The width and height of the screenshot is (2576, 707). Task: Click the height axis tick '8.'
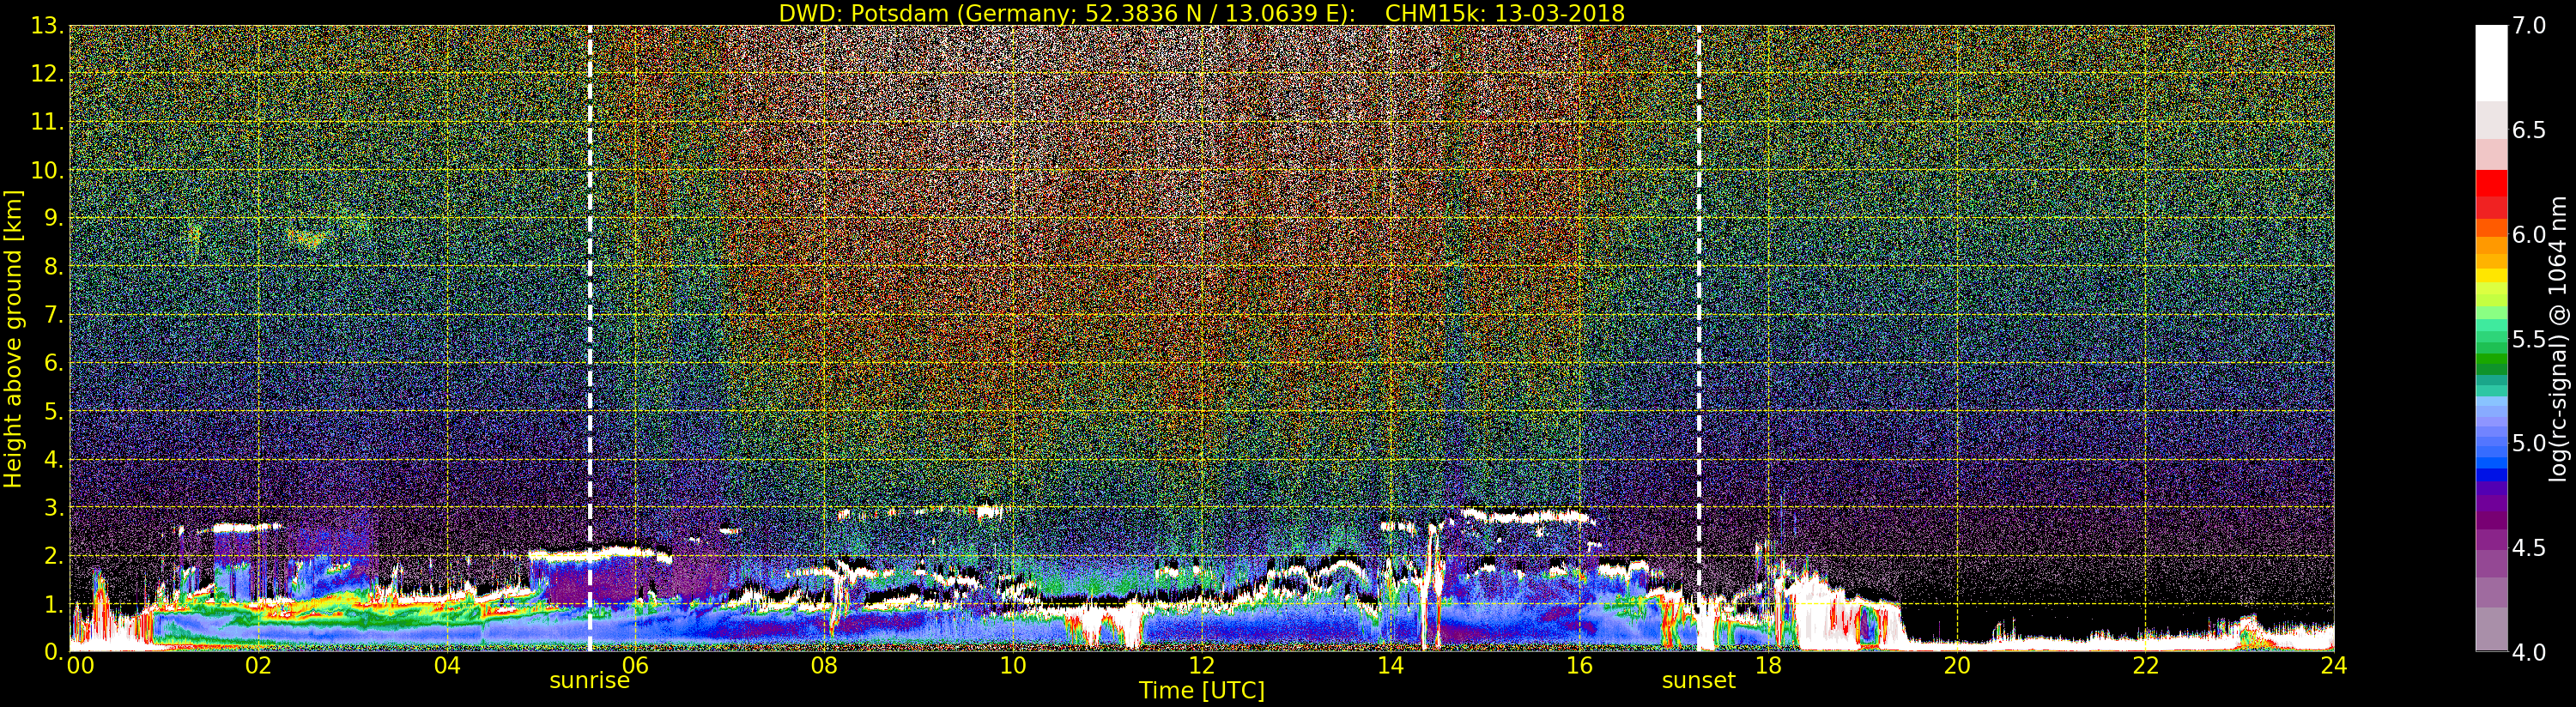[x=54, y=267]
